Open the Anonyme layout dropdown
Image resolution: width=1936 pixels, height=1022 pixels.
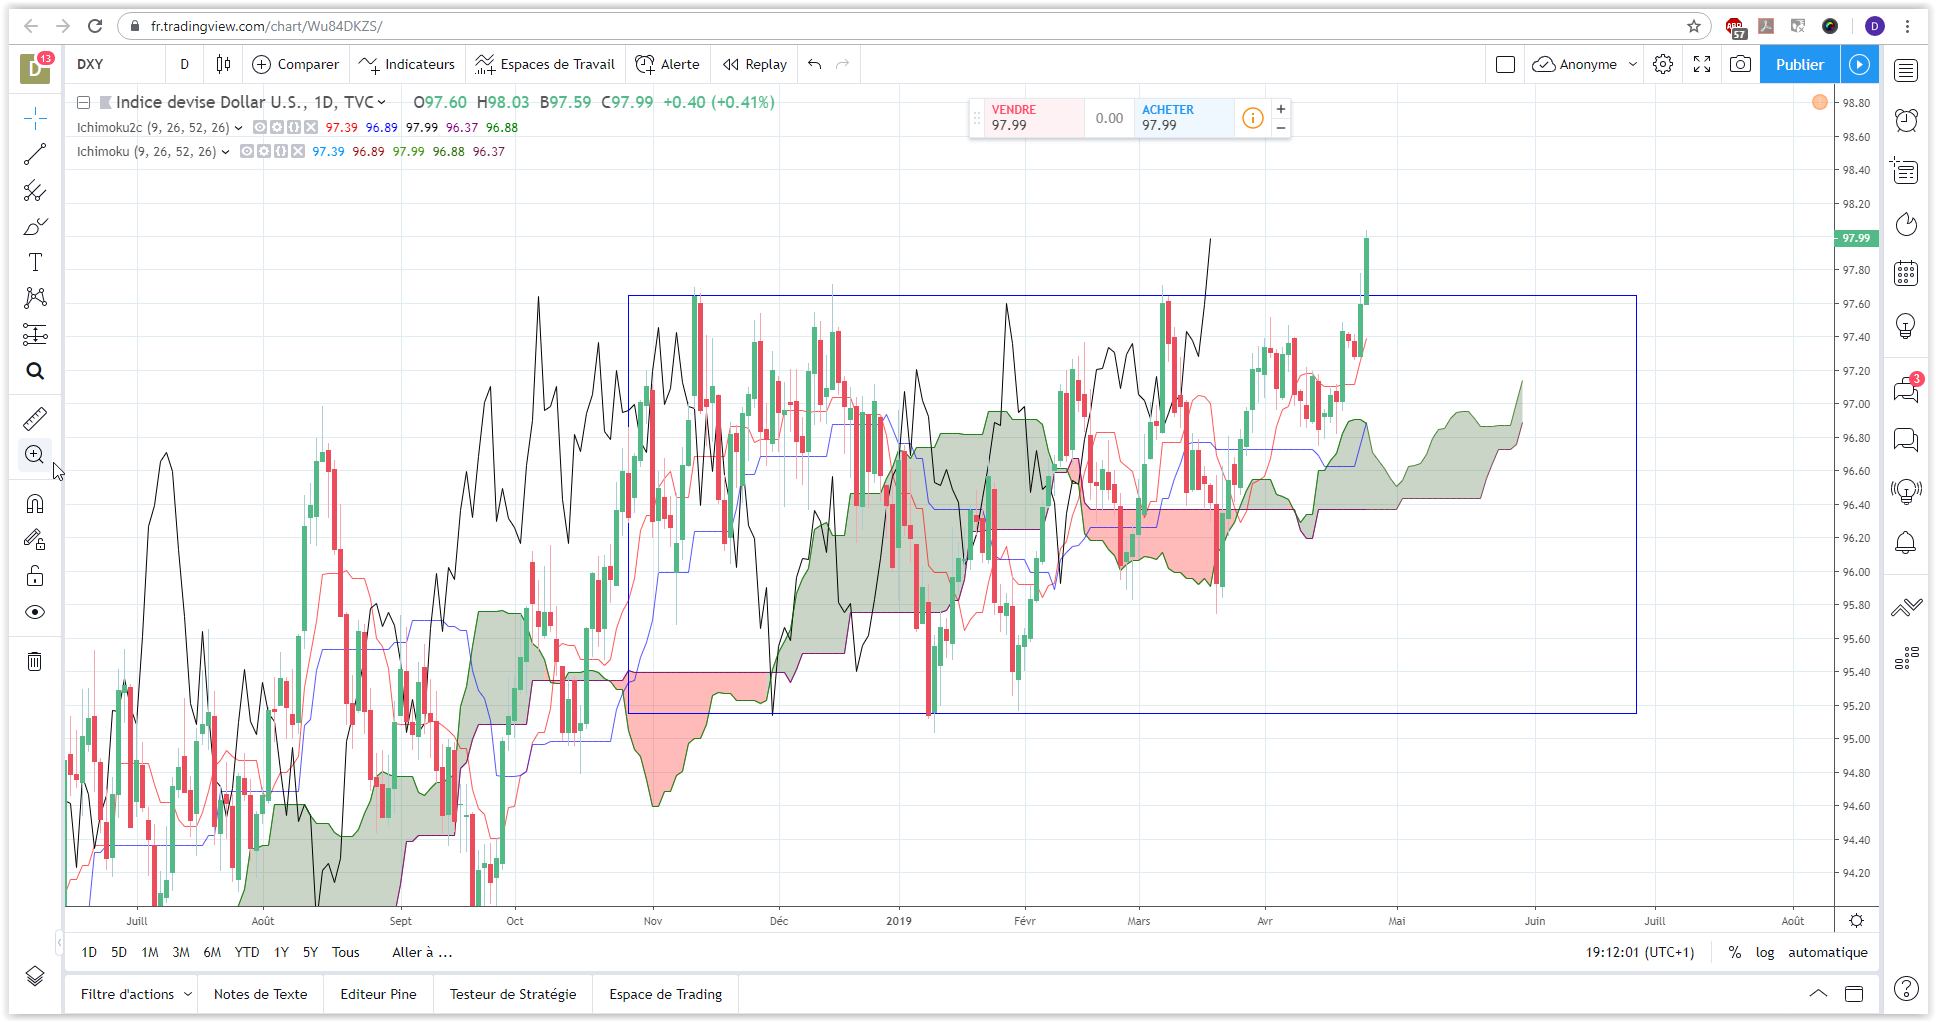point(1585,64)
